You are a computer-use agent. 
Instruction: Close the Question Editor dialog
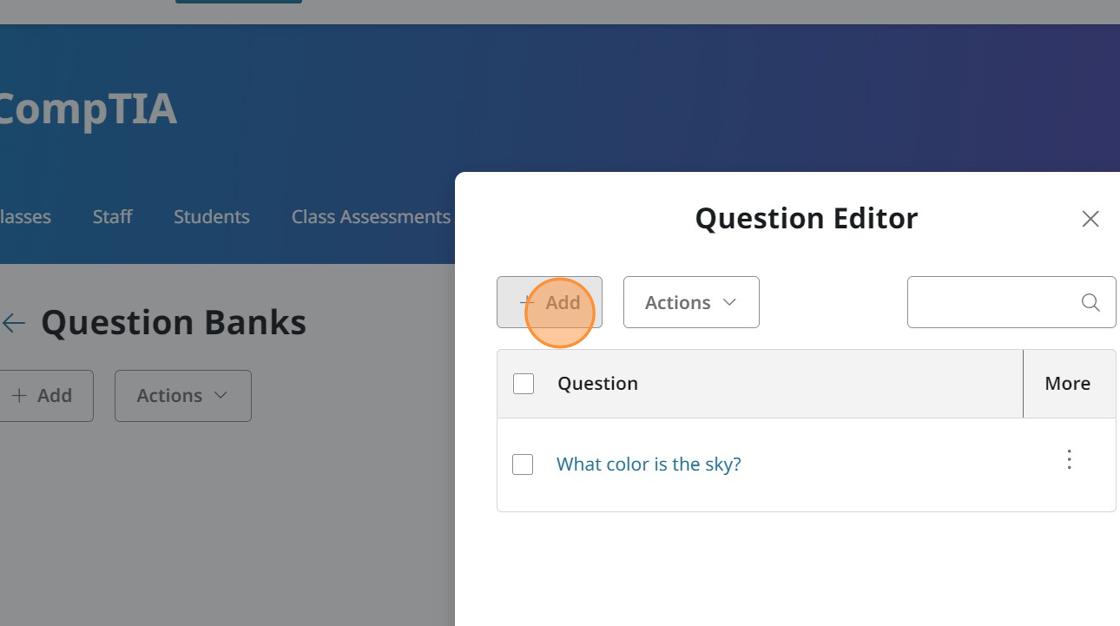tap(1090, 219)
